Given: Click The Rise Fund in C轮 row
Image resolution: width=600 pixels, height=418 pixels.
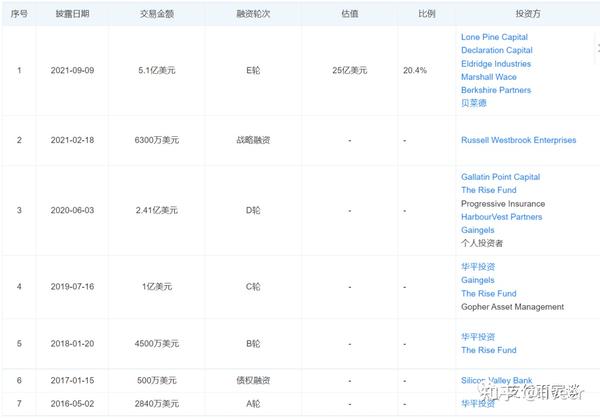Looking at the screenshot, I should (489, 293).
